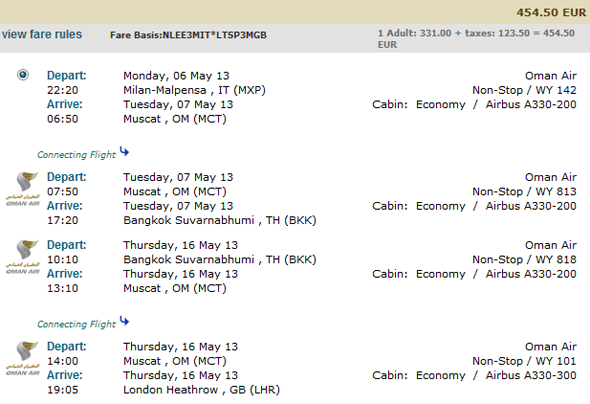Click the second Connecting Flight label
The image size is (590, 404).
click(x=76, y=324)
